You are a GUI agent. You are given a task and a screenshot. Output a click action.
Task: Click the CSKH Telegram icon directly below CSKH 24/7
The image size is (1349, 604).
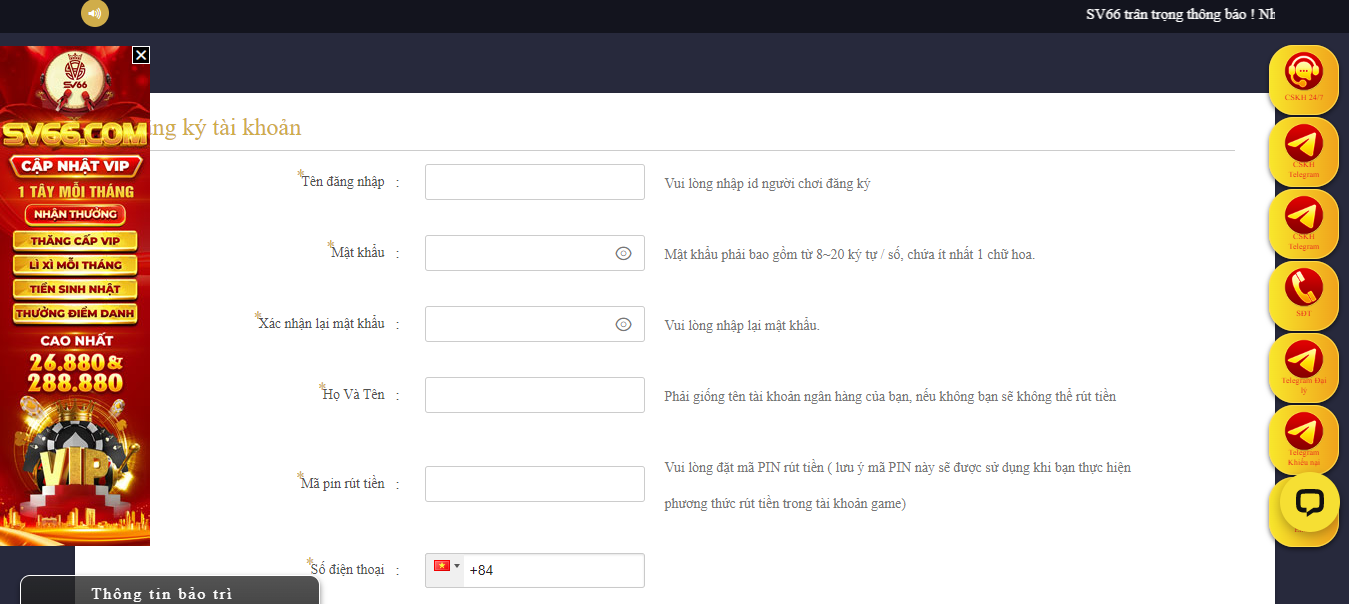tap(1303, 148)
